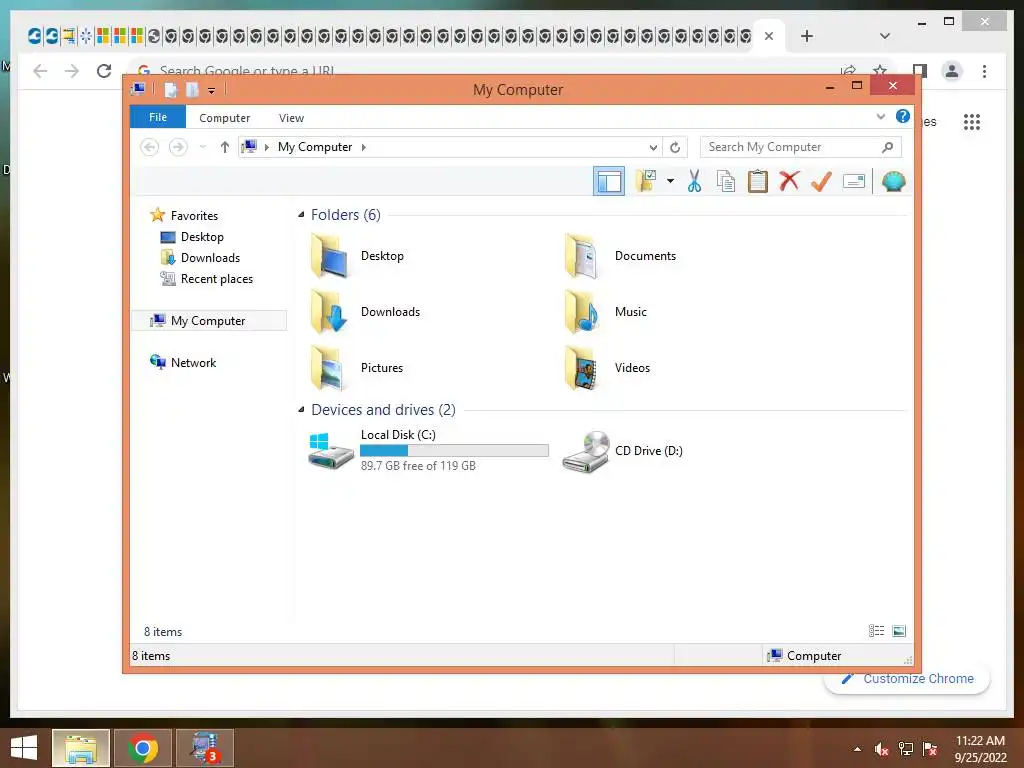The image size is (1024, 768).
Task: Click the Email envelope toolbar icon
Action: pyautogui.click(x=854, y=181)
